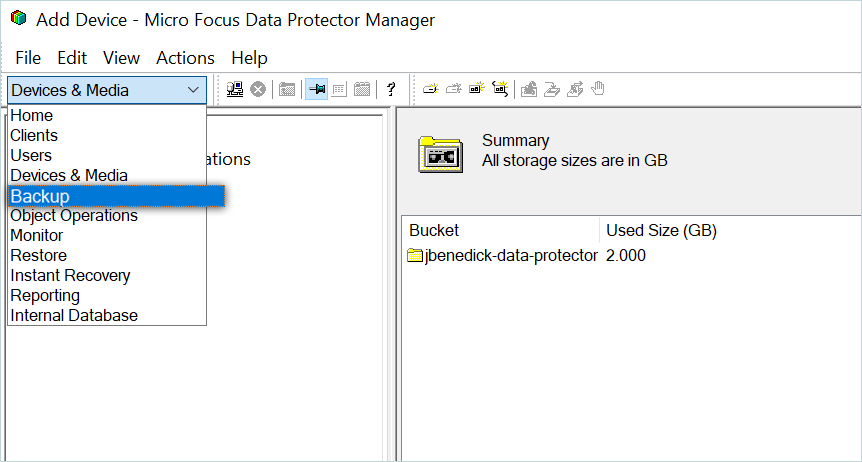The height and width of the screenshot is (462, 862).
Task: Click the gray circled X abort icon
Action: pyautogui.click(x=258, y=89)
